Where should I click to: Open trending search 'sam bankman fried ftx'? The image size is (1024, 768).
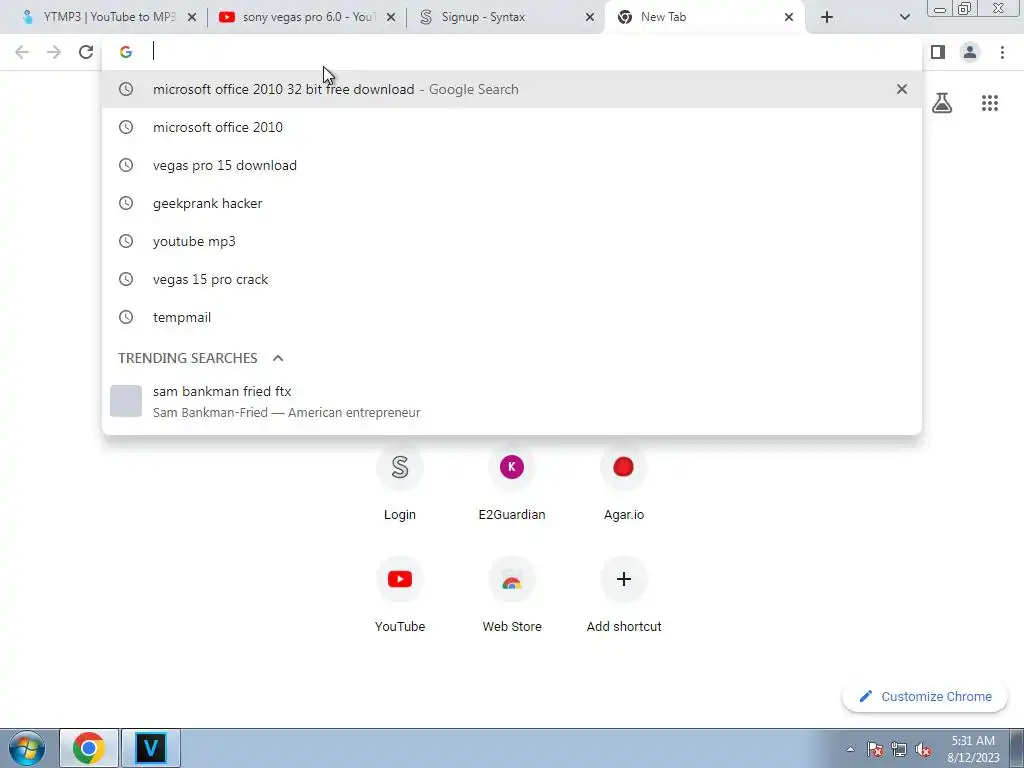click(511, 401)
